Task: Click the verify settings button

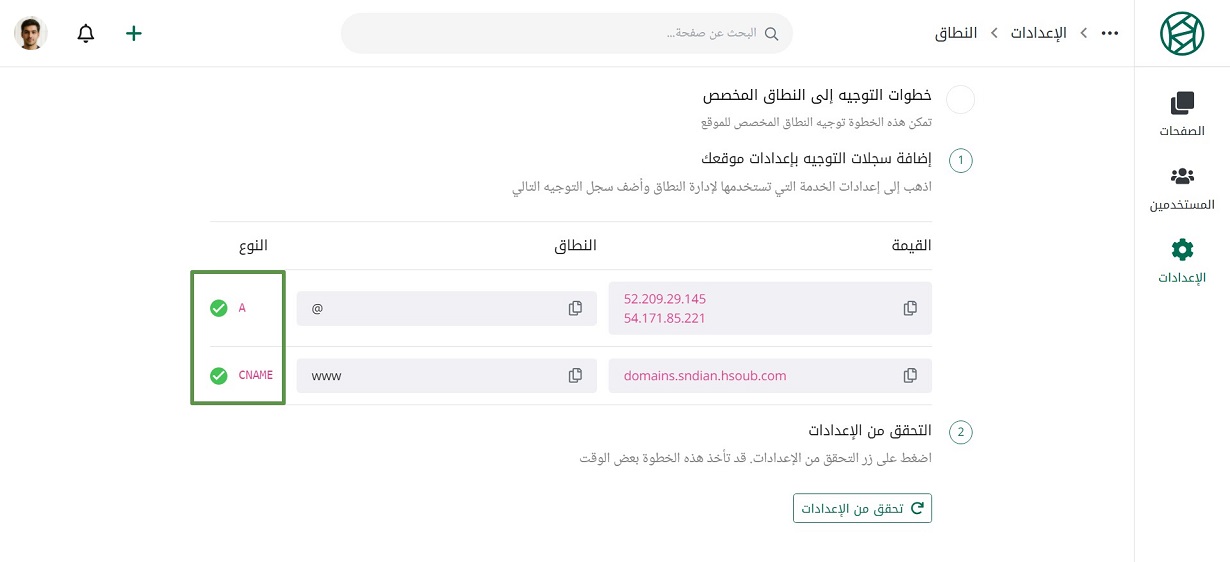Action: tap(862, 508)
